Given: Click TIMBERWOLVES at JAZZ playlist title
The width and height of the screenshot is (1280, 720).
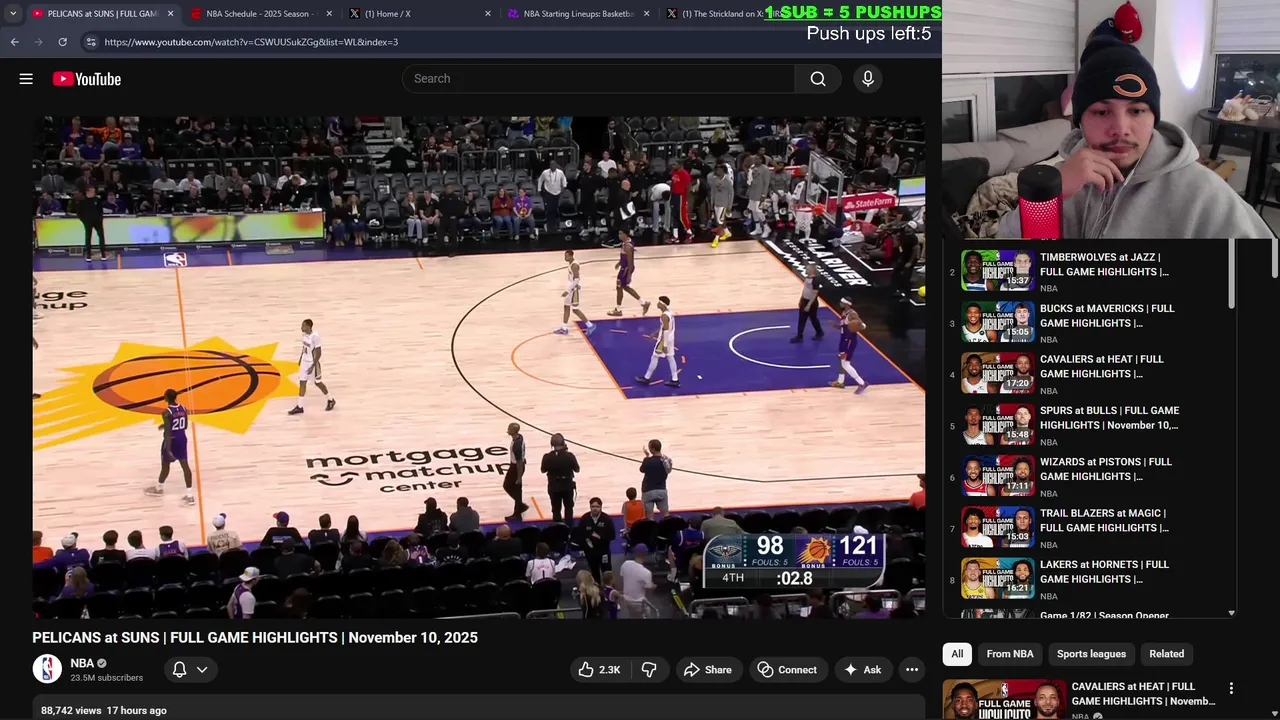Looking at the screenshot, I should [1104, 264].
